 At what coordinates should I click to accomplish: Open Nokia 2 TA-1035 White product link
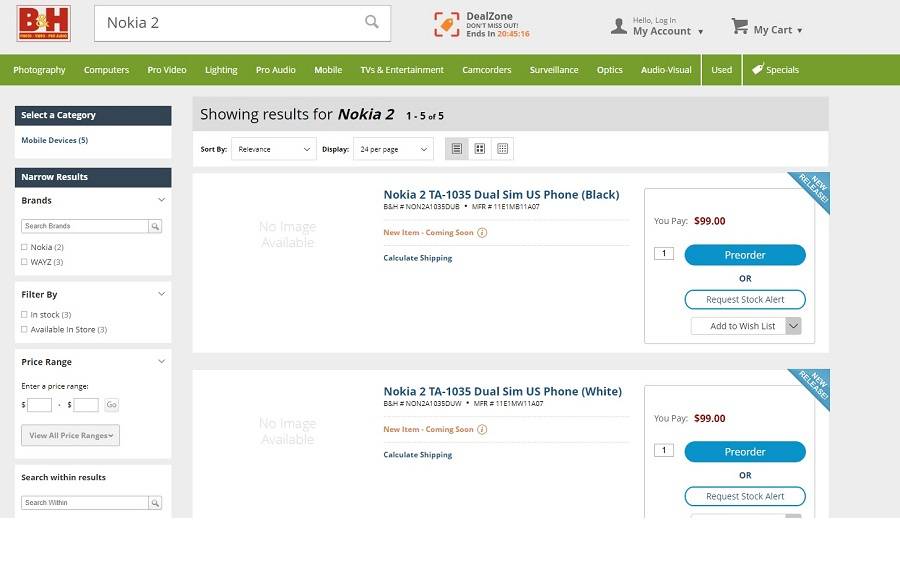502,391
